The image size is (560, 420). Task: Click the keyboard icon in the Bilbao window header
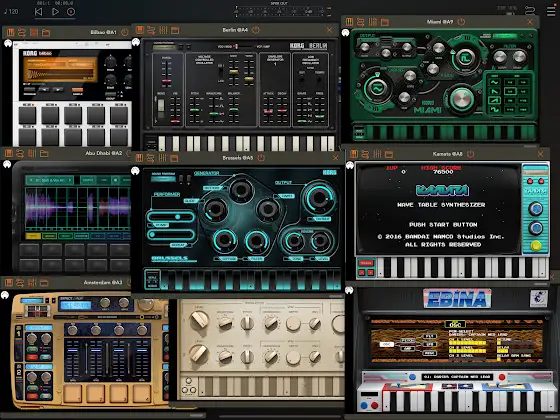(x=10, y=32)
